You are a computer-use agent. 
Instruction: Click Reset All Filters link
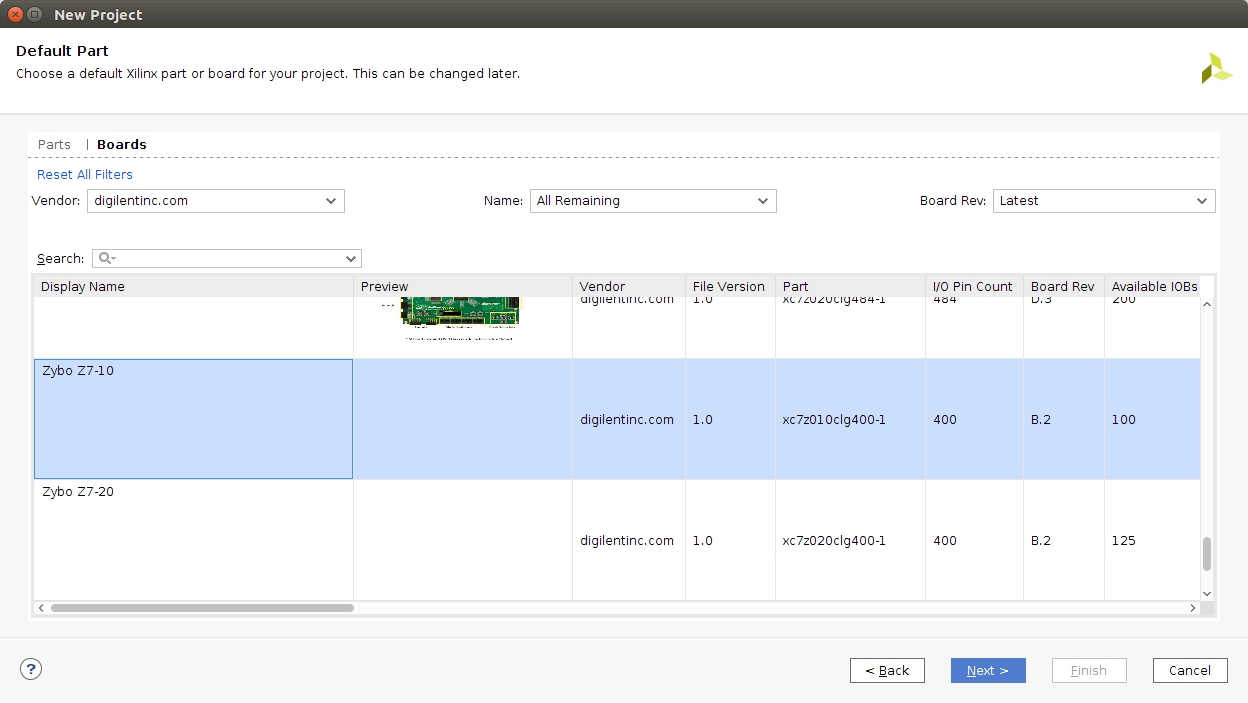pos(85,175)
